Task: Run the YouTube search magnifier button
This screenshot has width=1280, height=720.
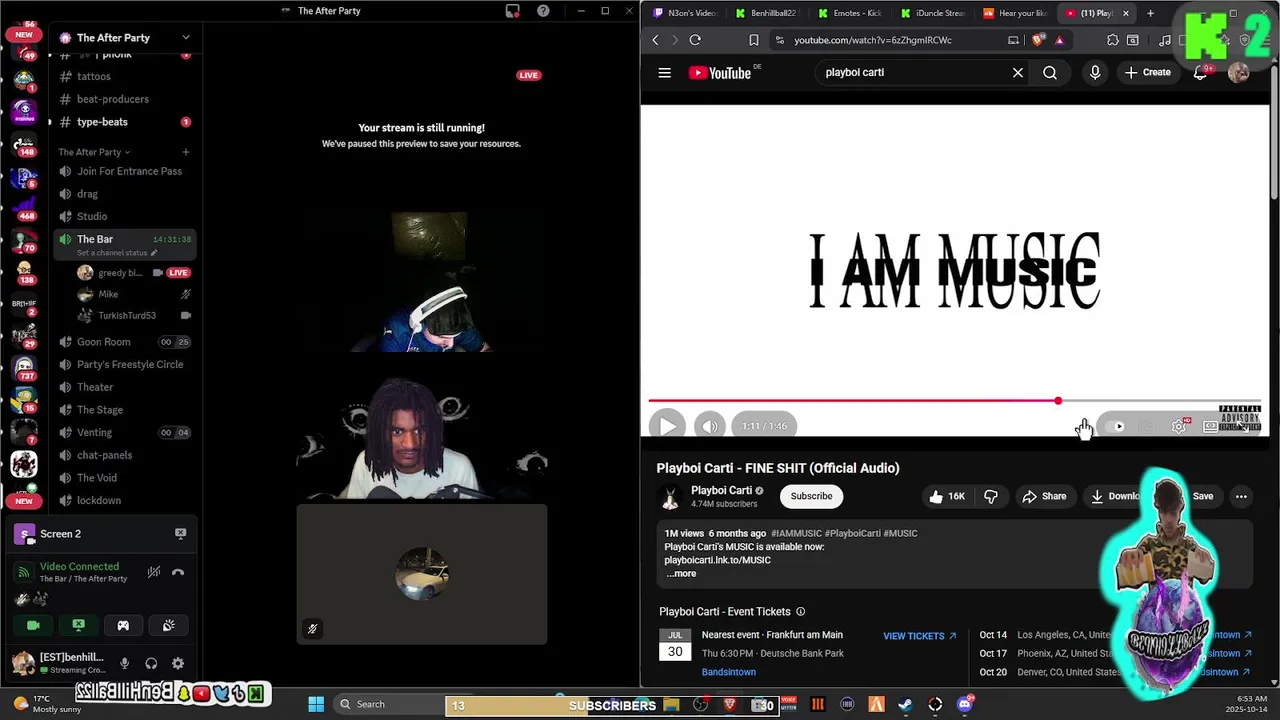Action: pyautogui.click(x=1050, y=72)
